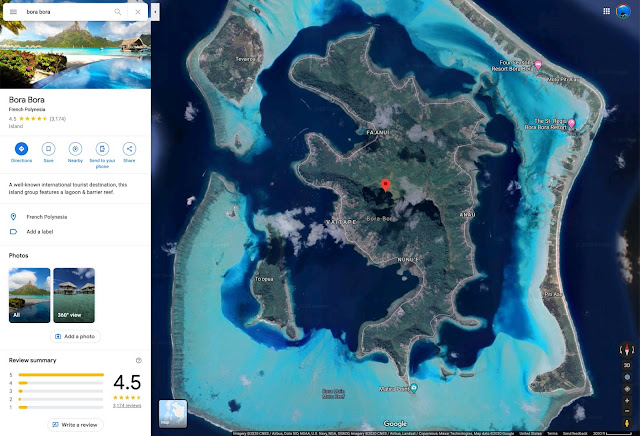Click the 'bora bora' search field
This screenshot has height=436, width=640.
(67, 12)
